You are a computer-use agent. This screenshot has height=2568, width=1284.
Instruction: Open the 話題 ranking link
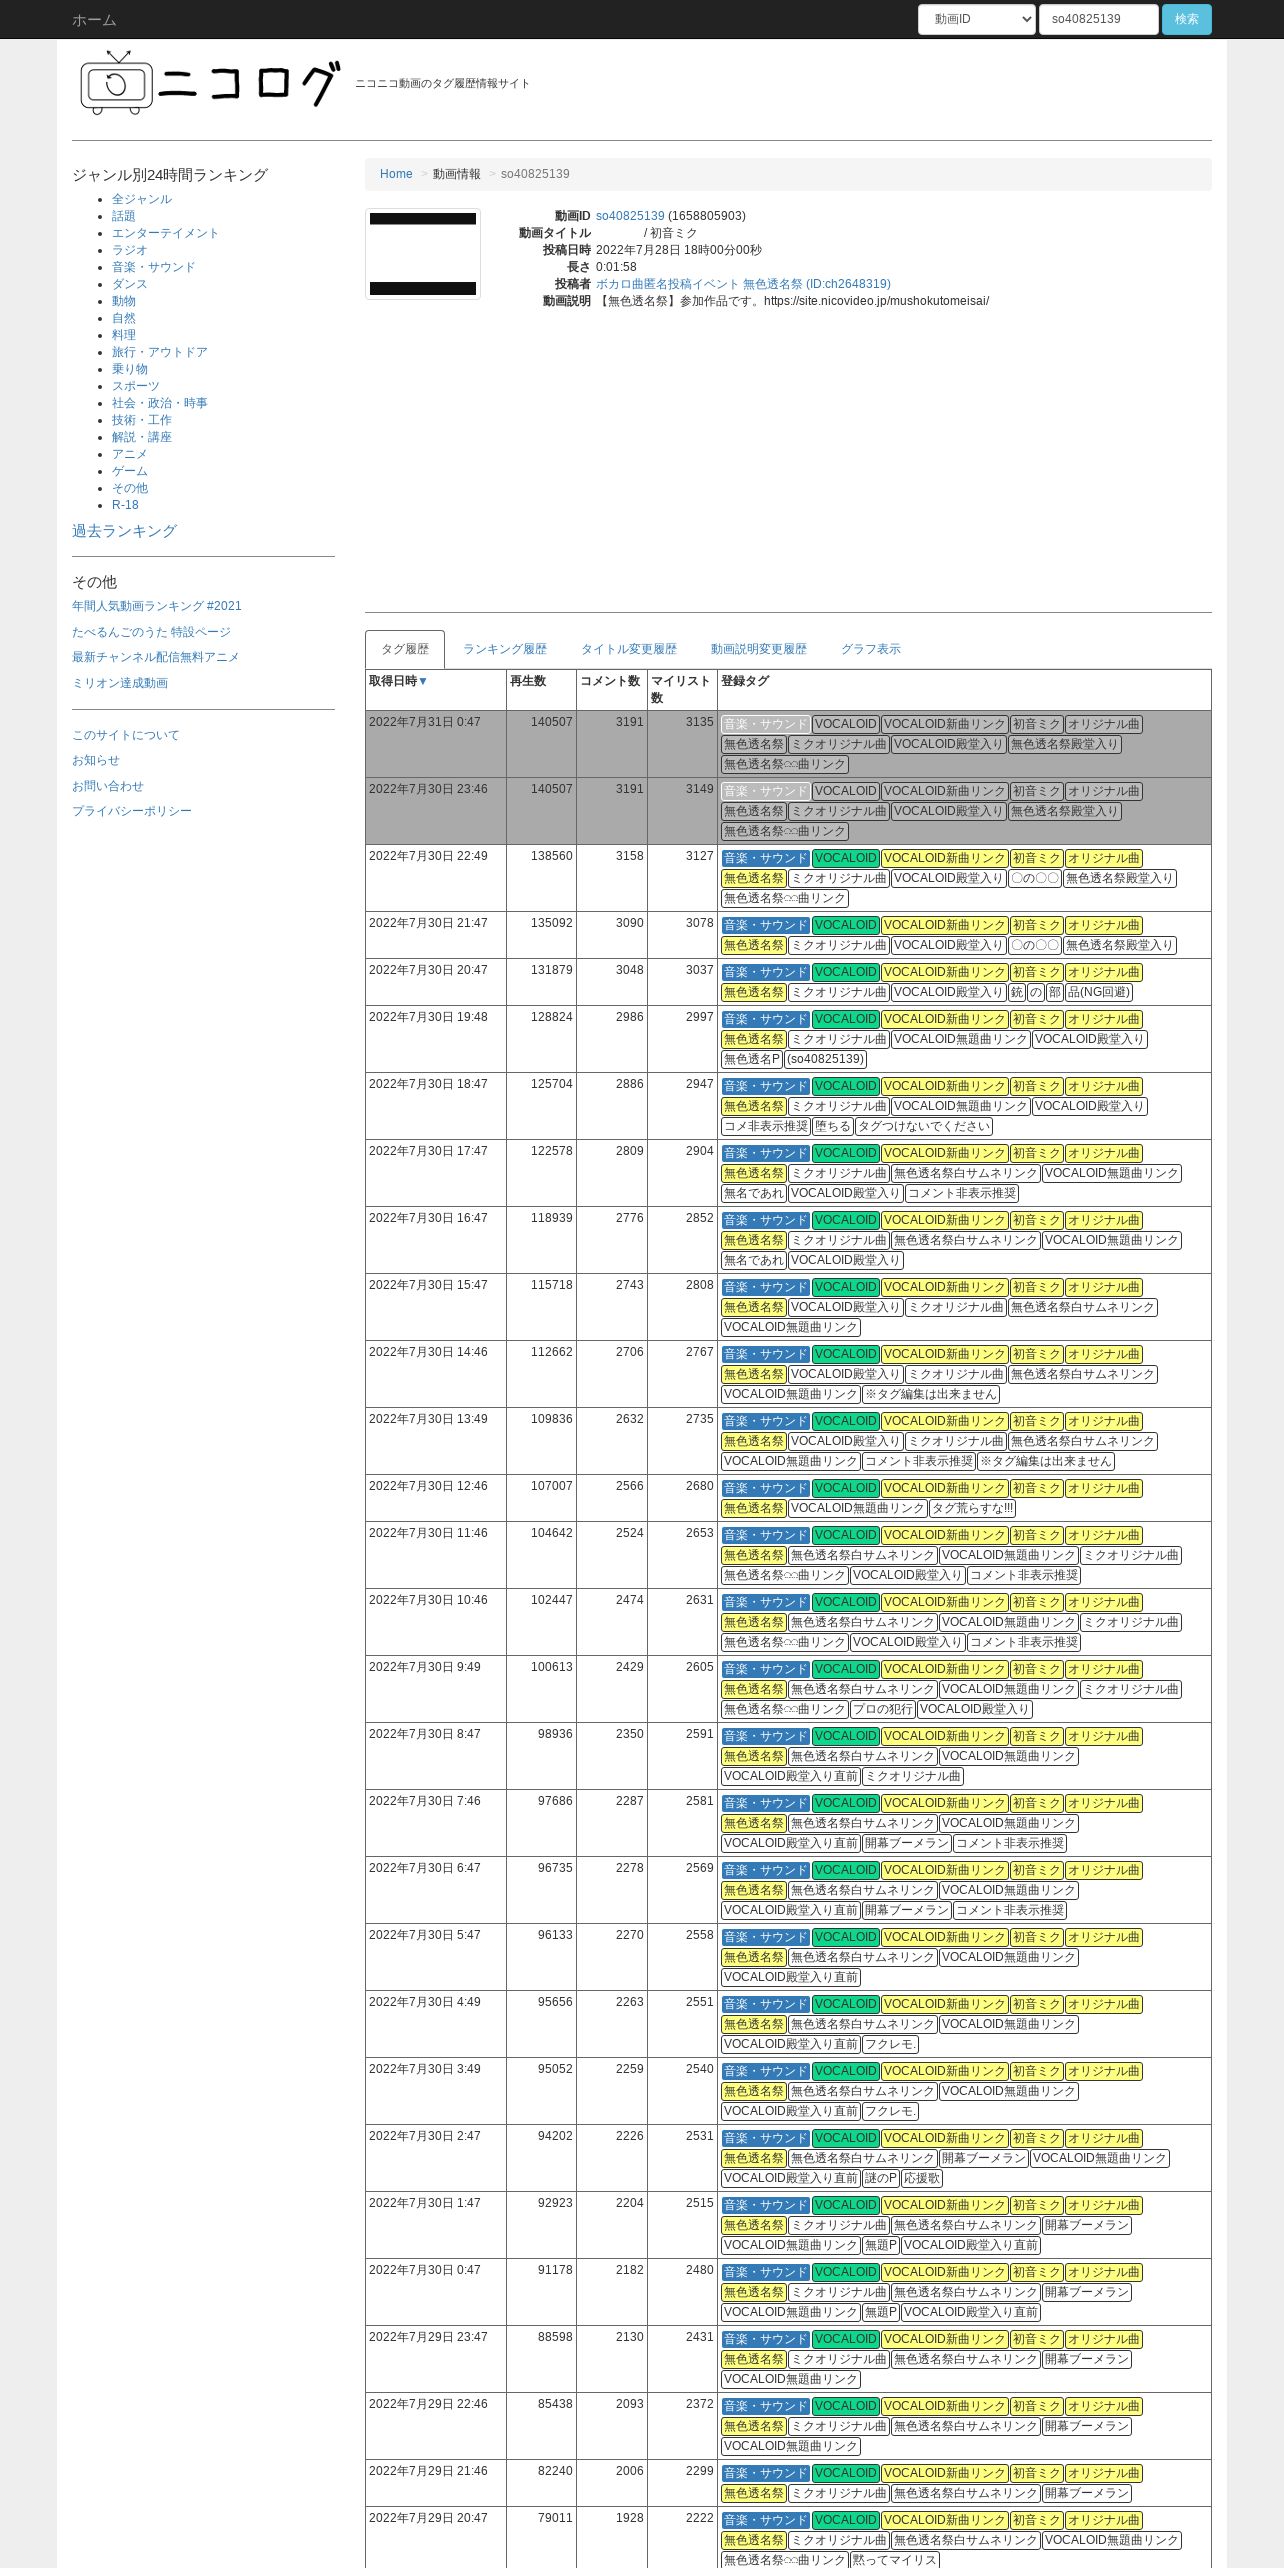pos(124,216)
